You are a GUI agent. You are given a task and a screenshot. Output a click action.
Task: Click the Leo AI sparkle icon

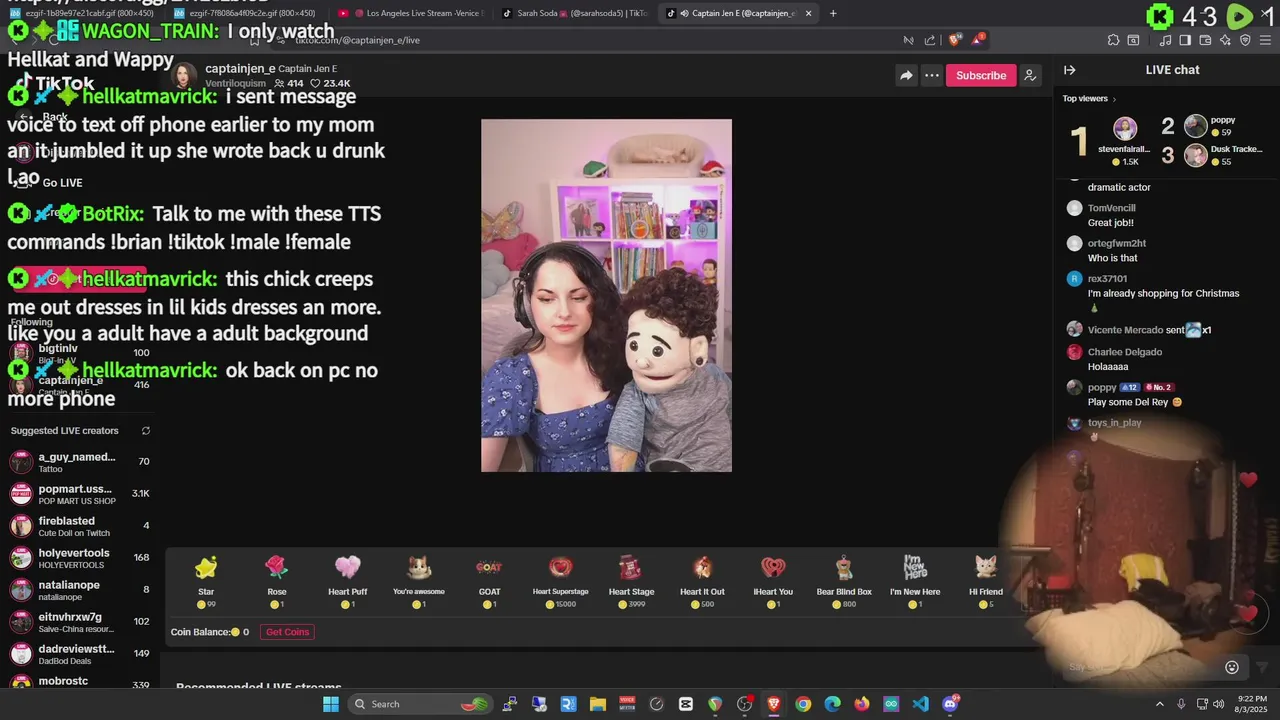click(1225, 40)
